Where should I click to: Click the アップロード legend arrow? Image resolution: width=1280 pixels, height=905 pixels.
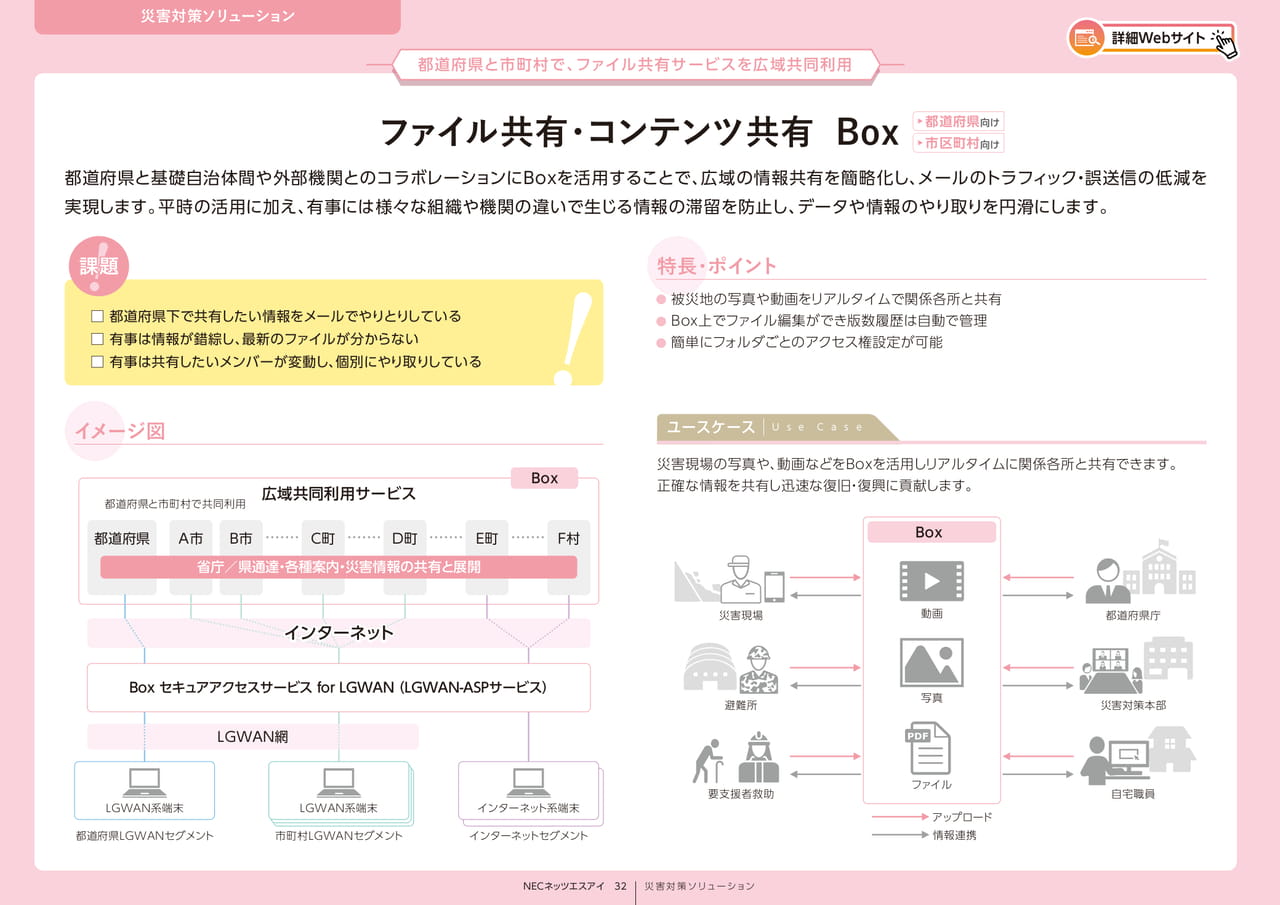900,817
